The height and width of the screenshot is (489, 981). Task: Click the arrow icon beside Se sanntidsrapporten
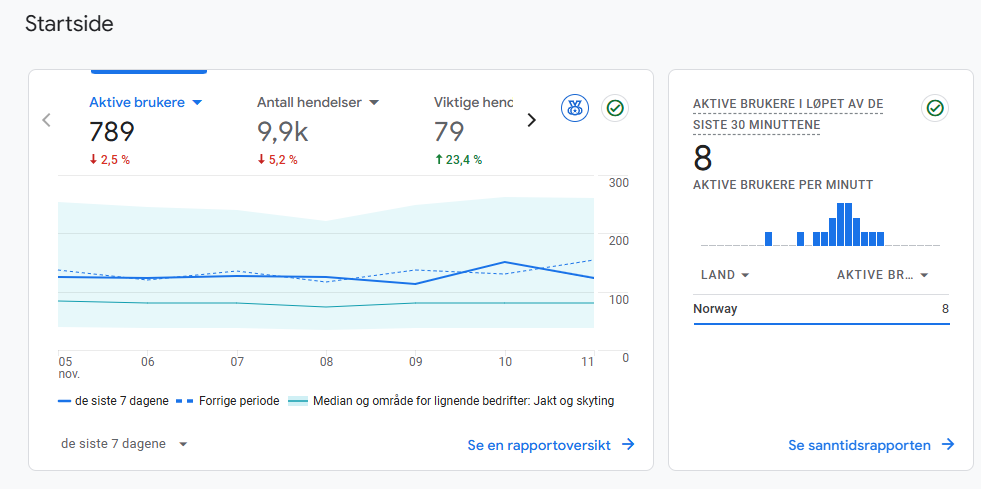pyautogui.click(x=947, y=445)
